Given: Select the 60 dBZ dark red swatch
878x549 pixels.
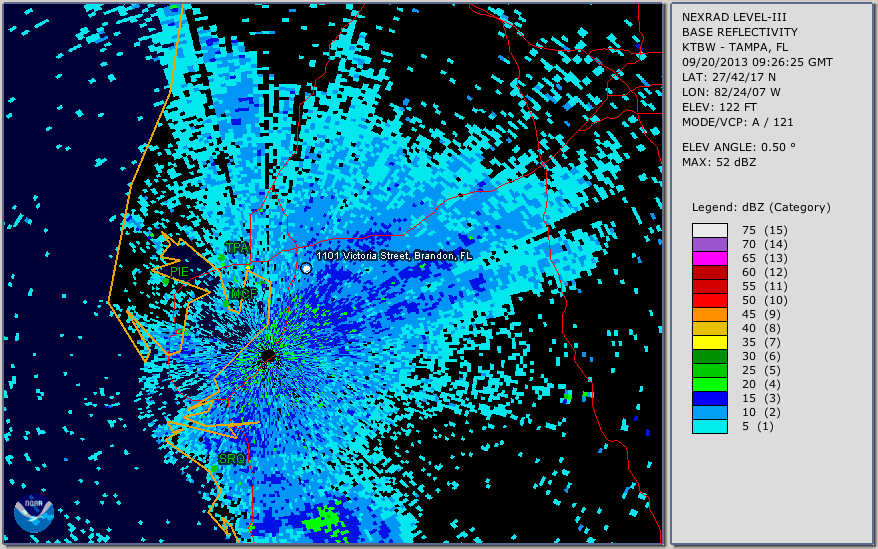Looking at the screenshot, I should pyautogui.click(x=710, y=272).
